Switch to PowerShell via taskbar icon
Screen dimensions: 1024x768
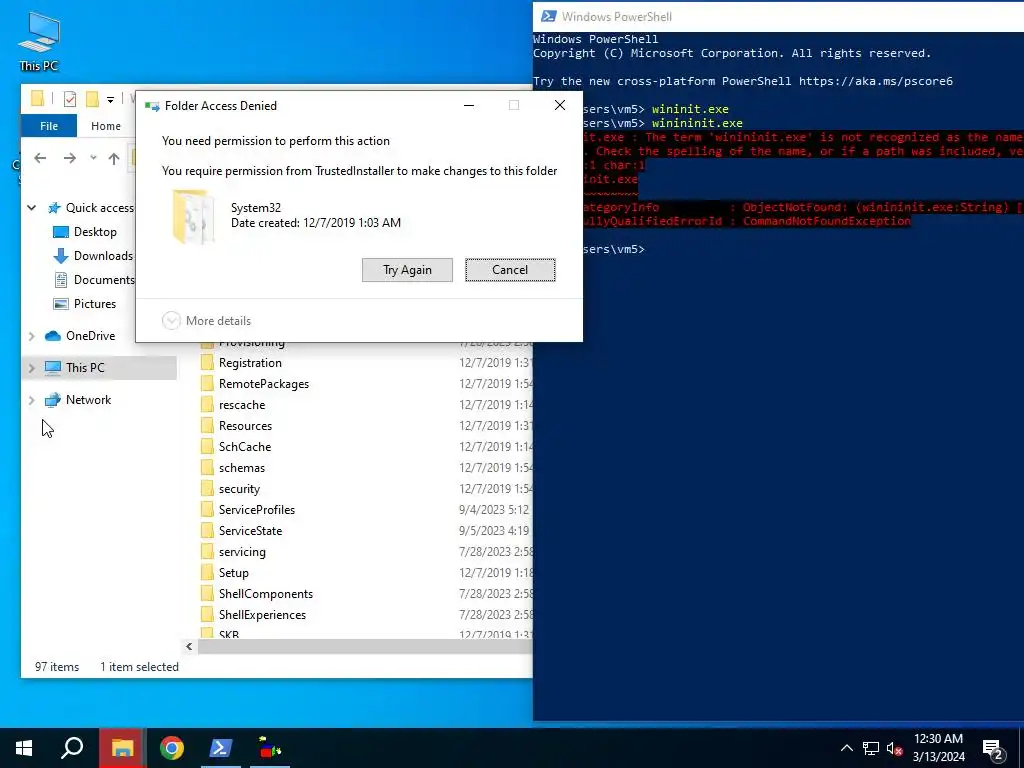(x=221, y=748)
